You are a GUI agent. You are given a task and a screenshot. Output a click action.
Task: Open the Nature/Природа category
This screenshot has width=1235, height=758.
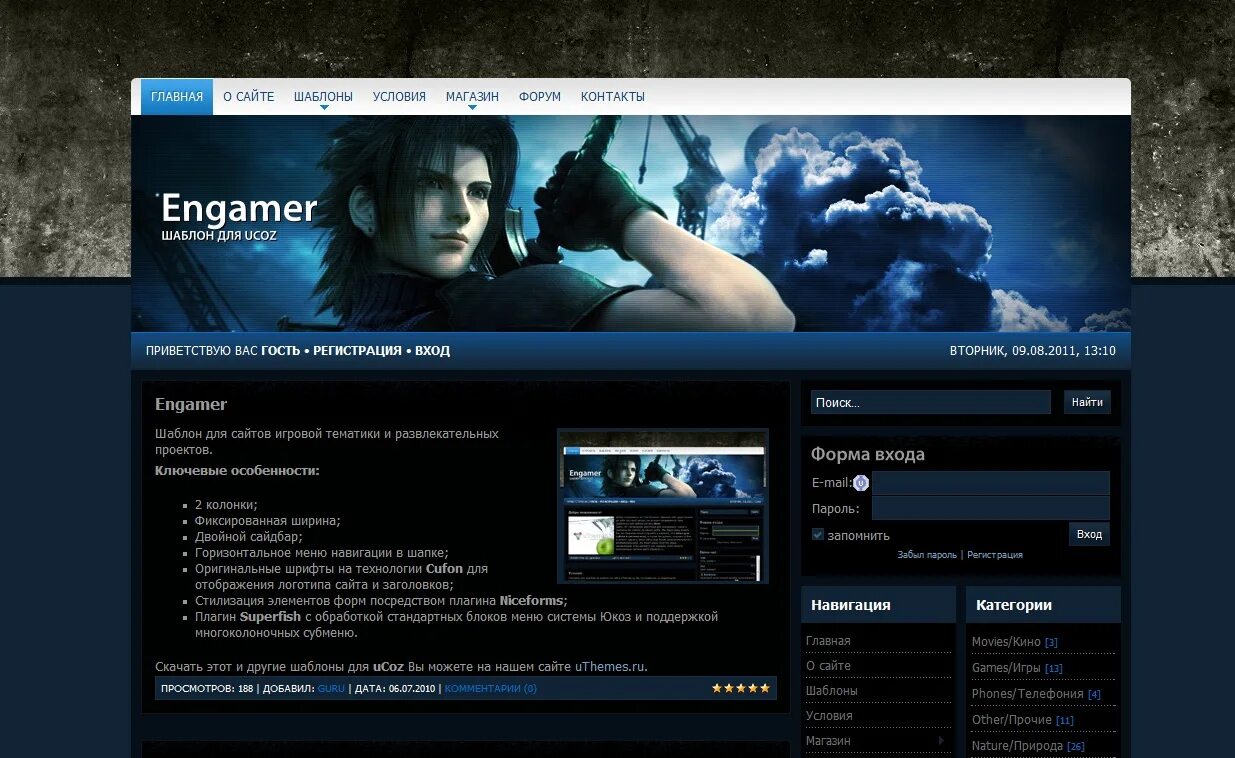[x=1018, y=746]
